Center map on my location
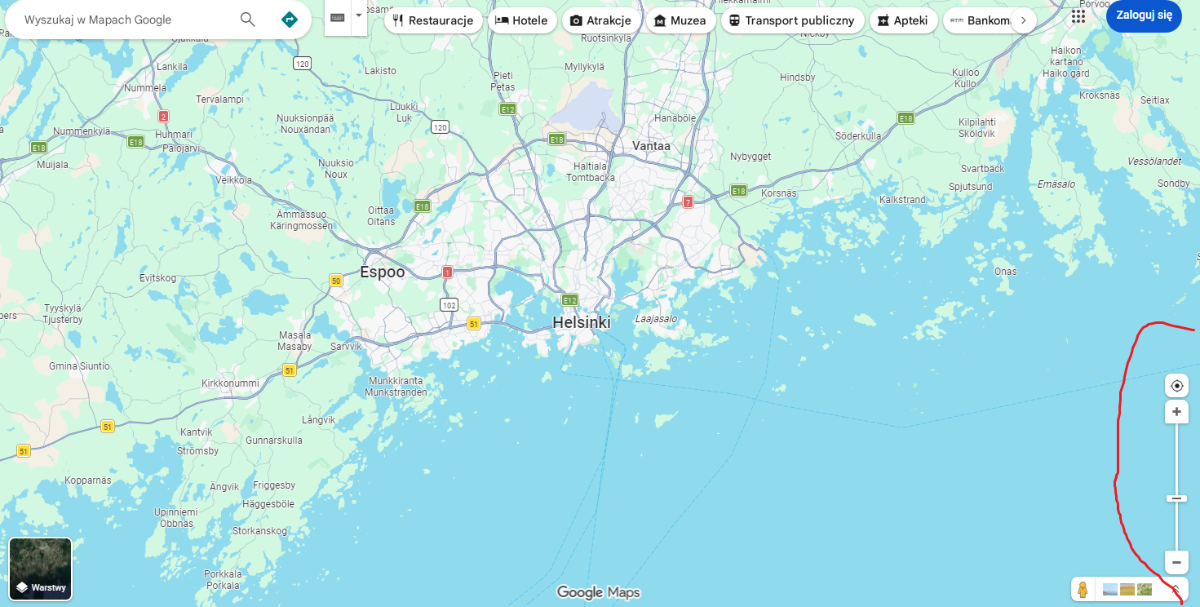1200x607 pixels. pyautogui.click(x=1177, y=386)
